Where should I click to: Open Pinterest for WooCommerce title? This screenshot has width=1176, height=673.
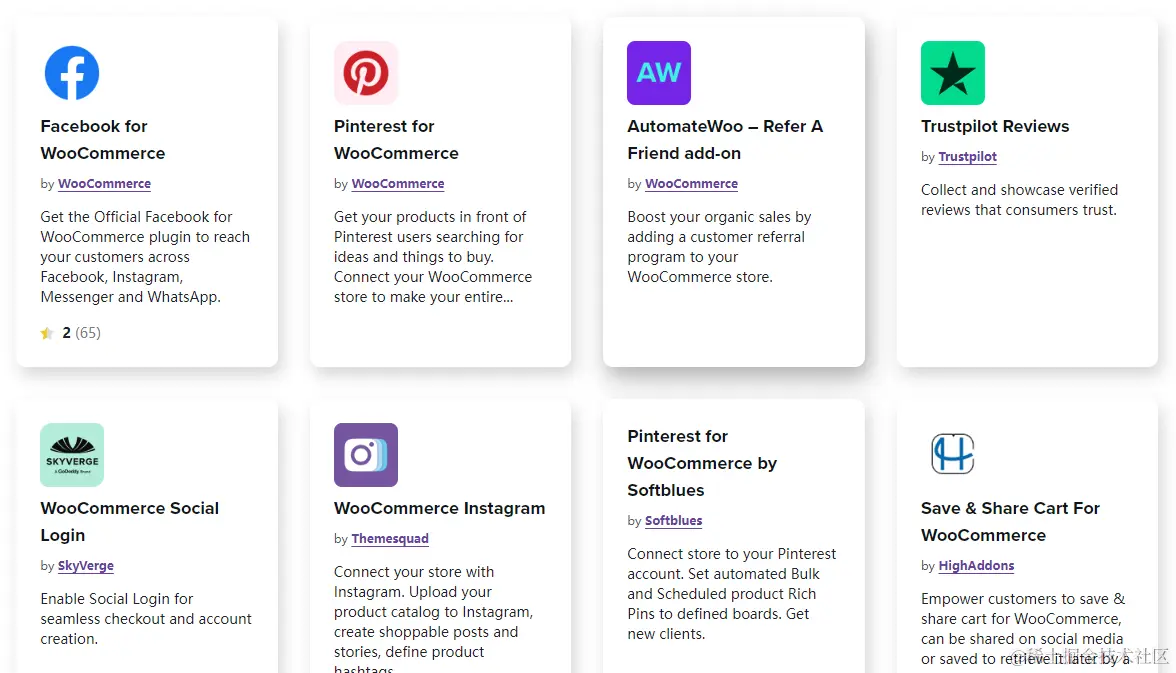click(x=396, y=140)
